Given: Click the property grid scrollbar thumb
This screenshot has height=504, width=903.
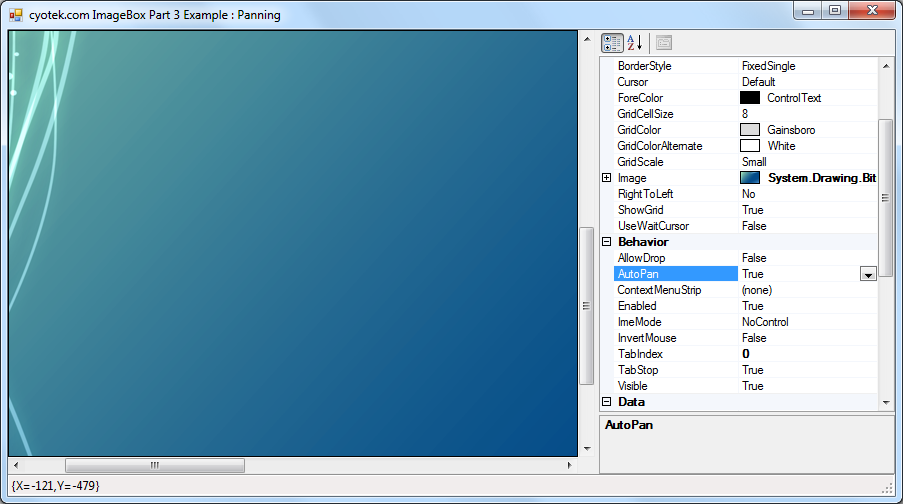Looking at the screenshot, I should [x=886, y=198].
